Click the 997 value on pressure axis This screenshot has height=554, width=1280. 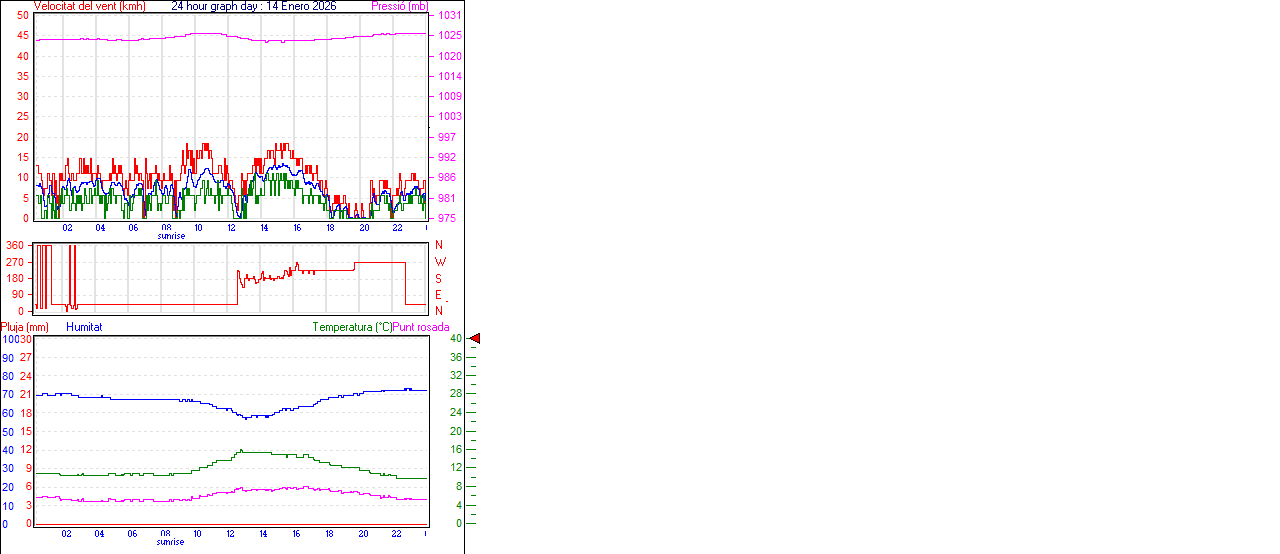click(447, 137)
